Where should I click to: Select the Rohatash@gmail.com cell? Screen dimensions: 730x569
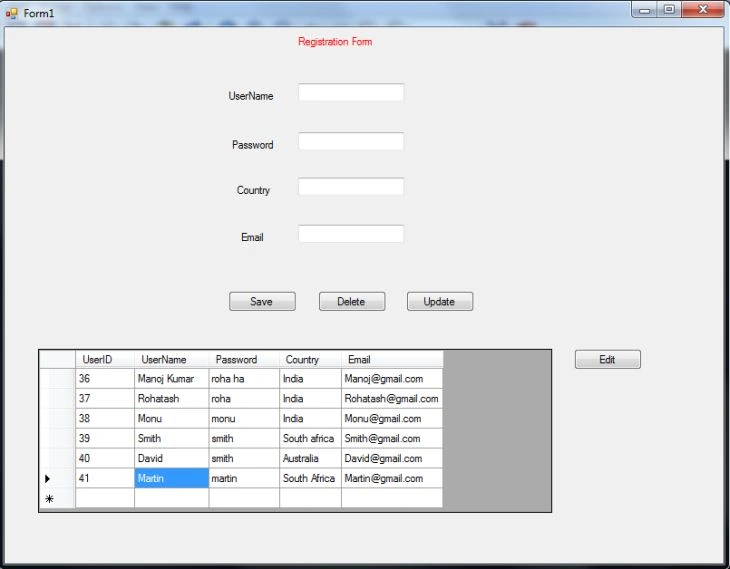[392, 399]
